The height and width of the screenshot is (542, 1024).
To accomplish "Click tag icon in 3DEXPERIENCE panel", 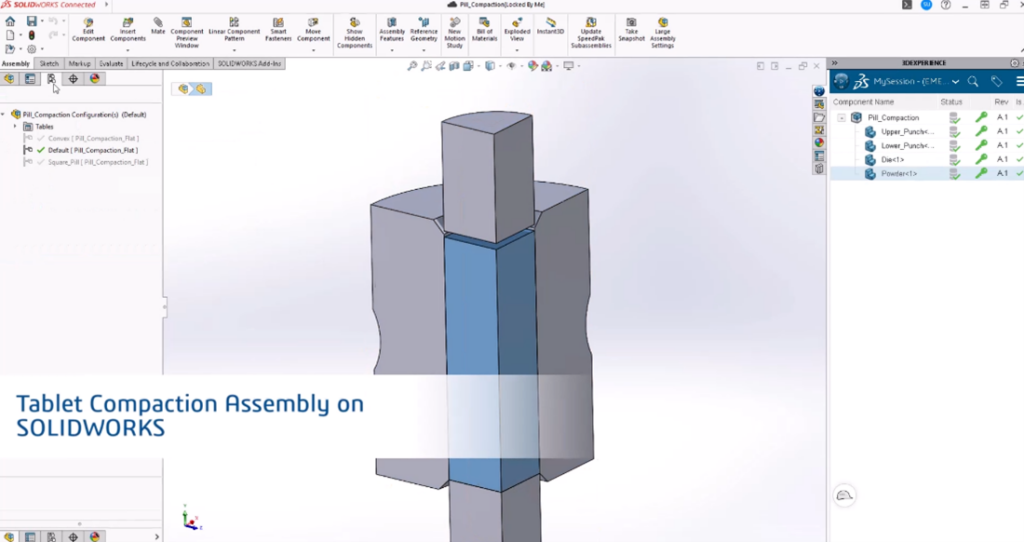I will pos(997,82).
